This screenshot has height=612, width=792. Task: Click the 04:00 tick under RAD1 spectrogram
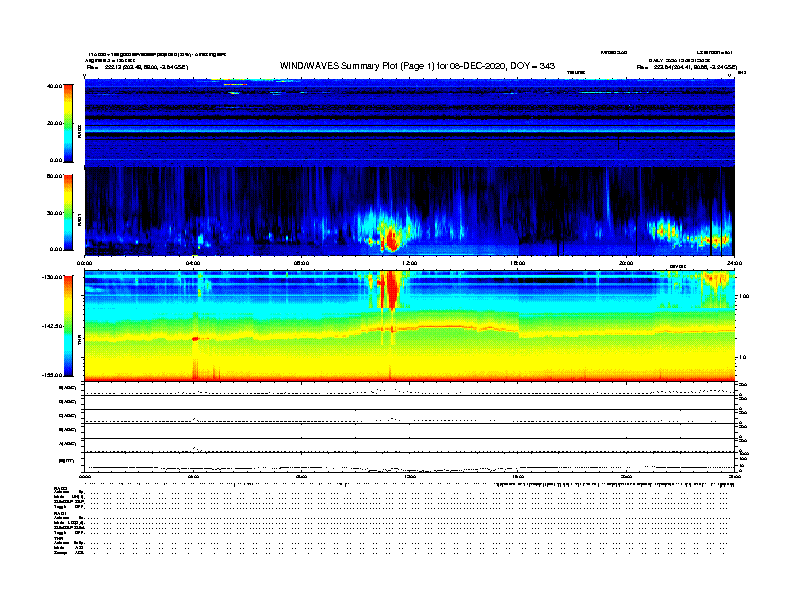pyautogui.click(x=193, y=263)
